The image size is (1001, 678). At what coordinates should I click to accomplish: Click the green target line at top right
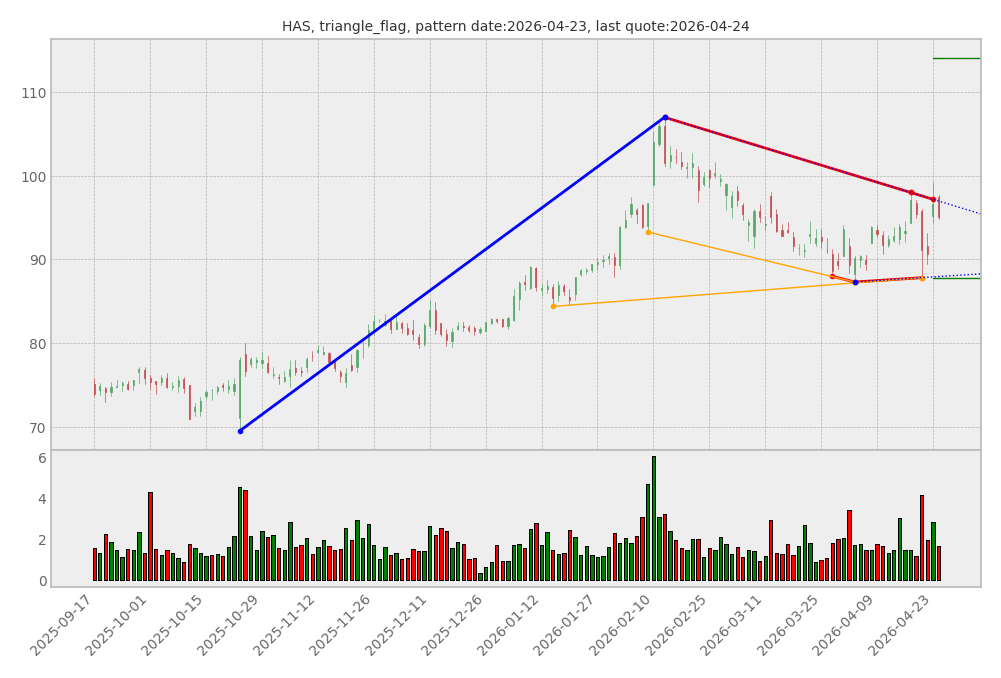coord(956,58)
